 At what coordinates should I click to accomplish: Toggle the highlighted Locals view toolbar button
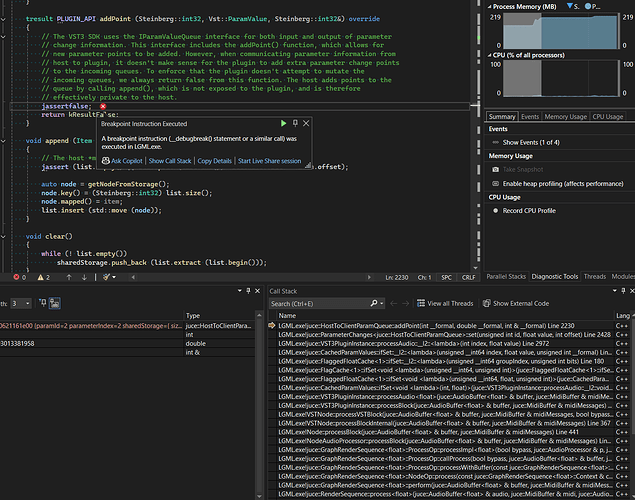click(x=55, y=303)
